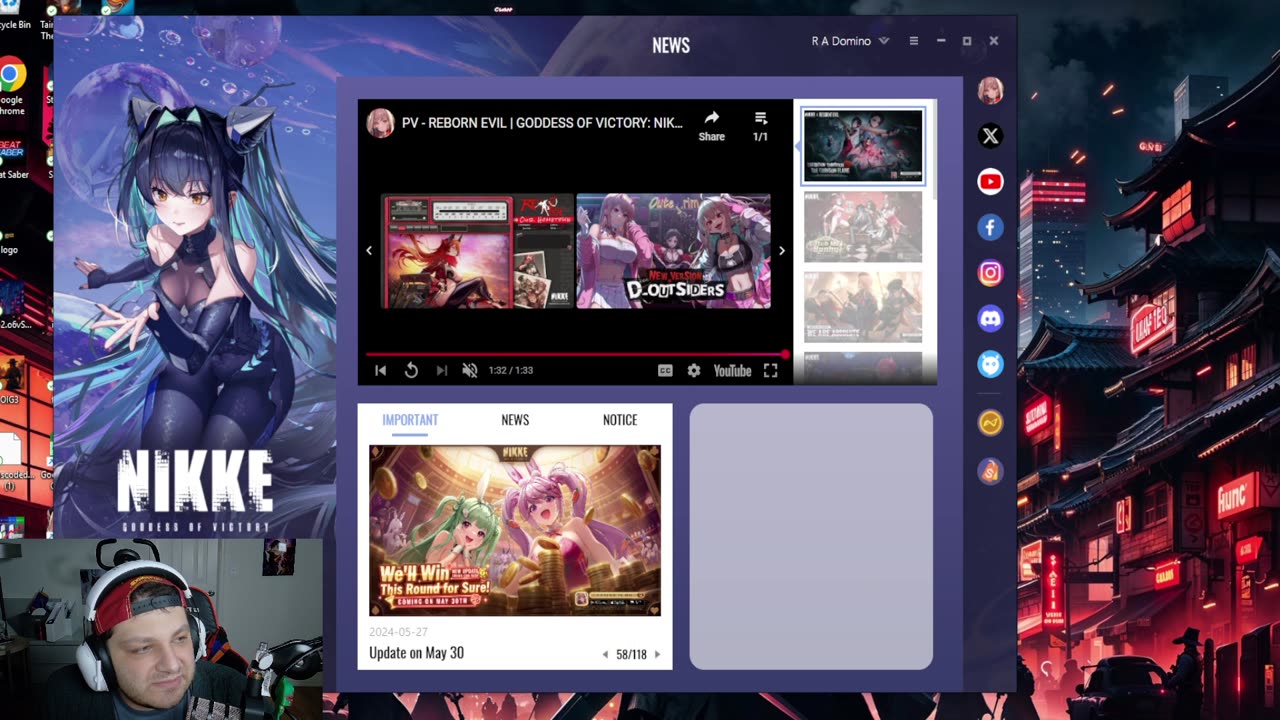Open the Update on May 30 article
The image size is (1280, 720).
tap(416, 653)
